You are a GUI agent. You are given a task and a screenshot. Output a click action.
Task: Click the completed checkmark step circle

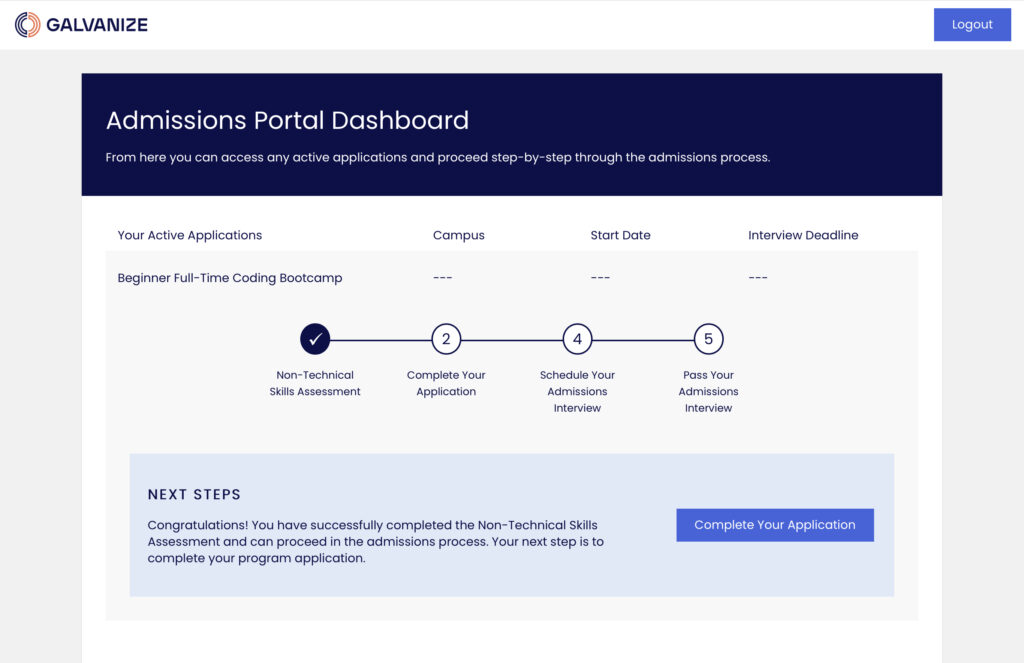click(315, 339)
